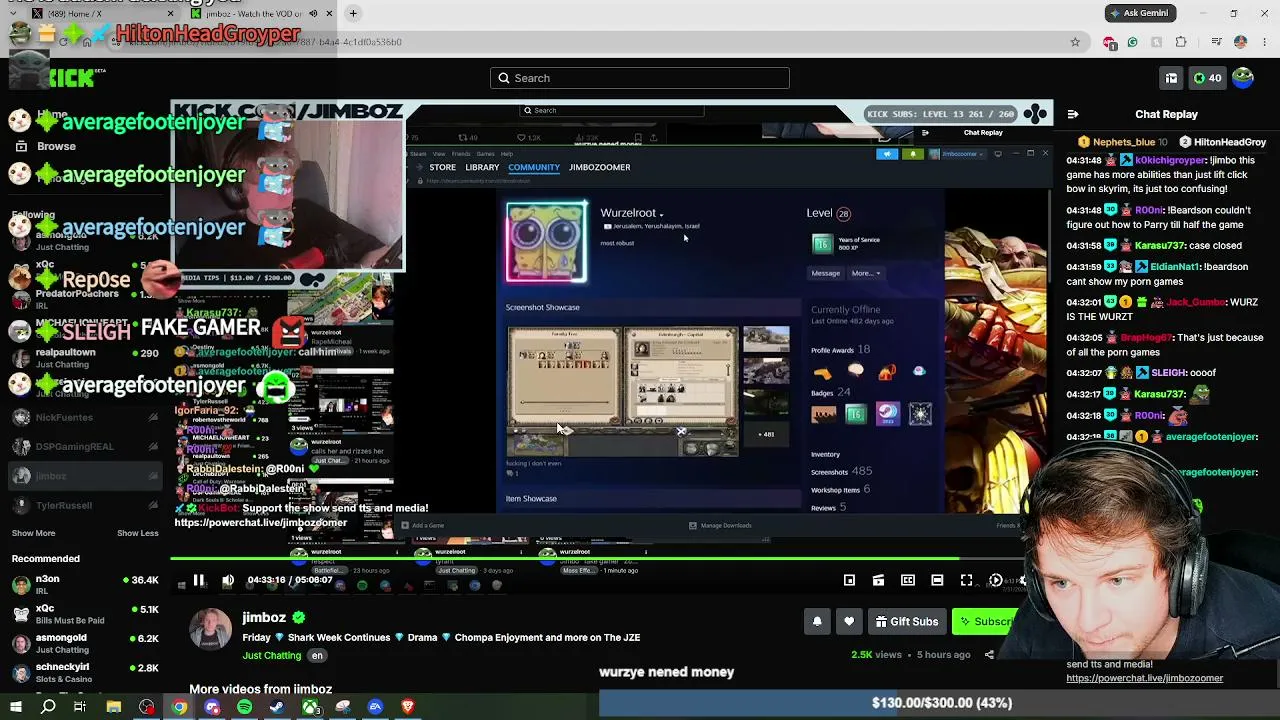1280x720 pixels.
Task: Open the Xbox app from the taskbar
Action: tap(310, 707)
